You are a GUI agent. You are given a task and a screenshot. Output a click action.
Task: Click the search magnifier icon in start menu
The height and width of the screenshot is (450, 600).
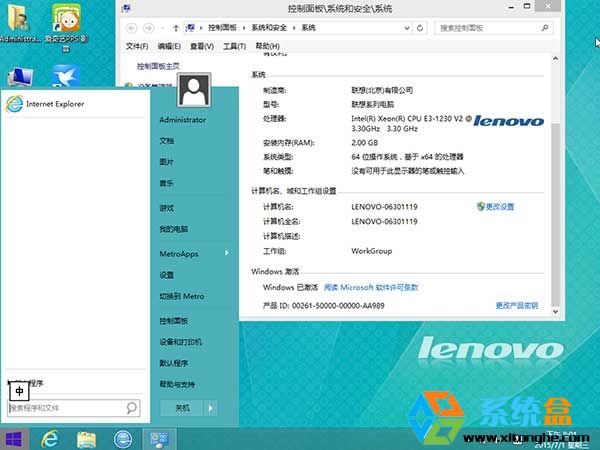[x=132, y=408]
